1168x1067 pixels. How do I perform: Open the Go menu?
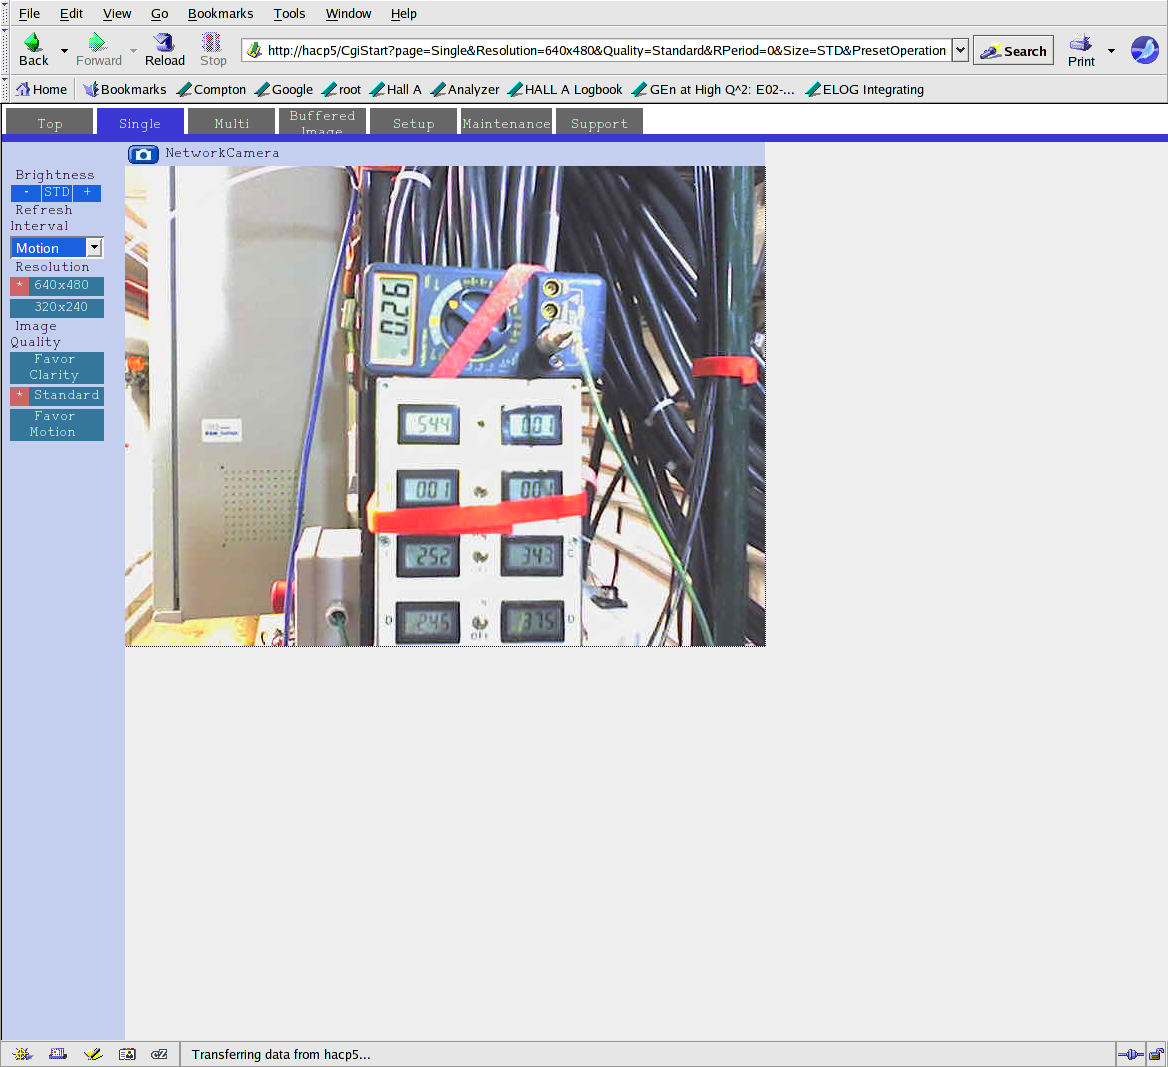point(159,13)
